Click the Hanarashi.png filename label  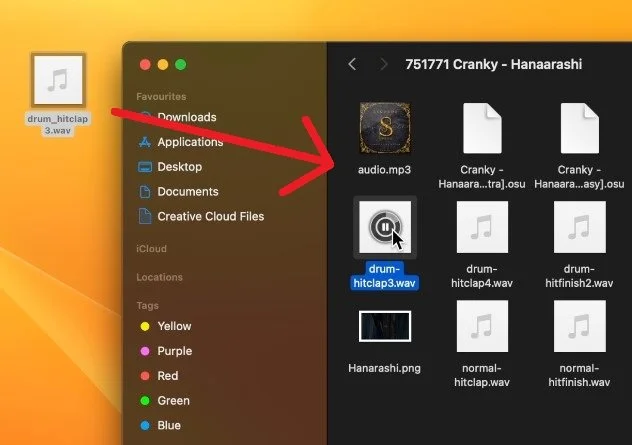point(384,368)
